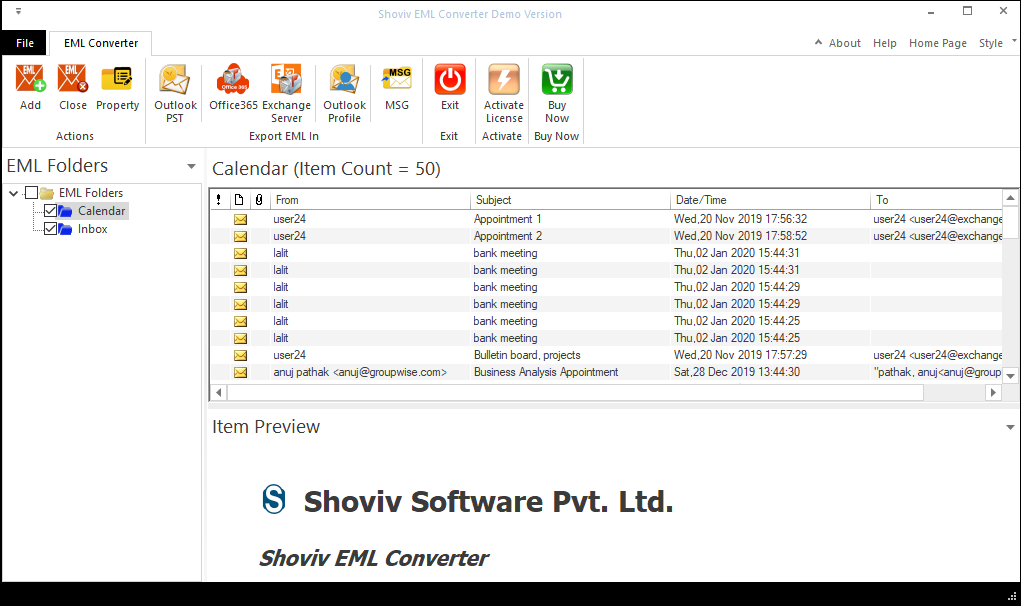Sort list by Date/Time column
The image size is (1021, 606).
click(x=770, y=200)
